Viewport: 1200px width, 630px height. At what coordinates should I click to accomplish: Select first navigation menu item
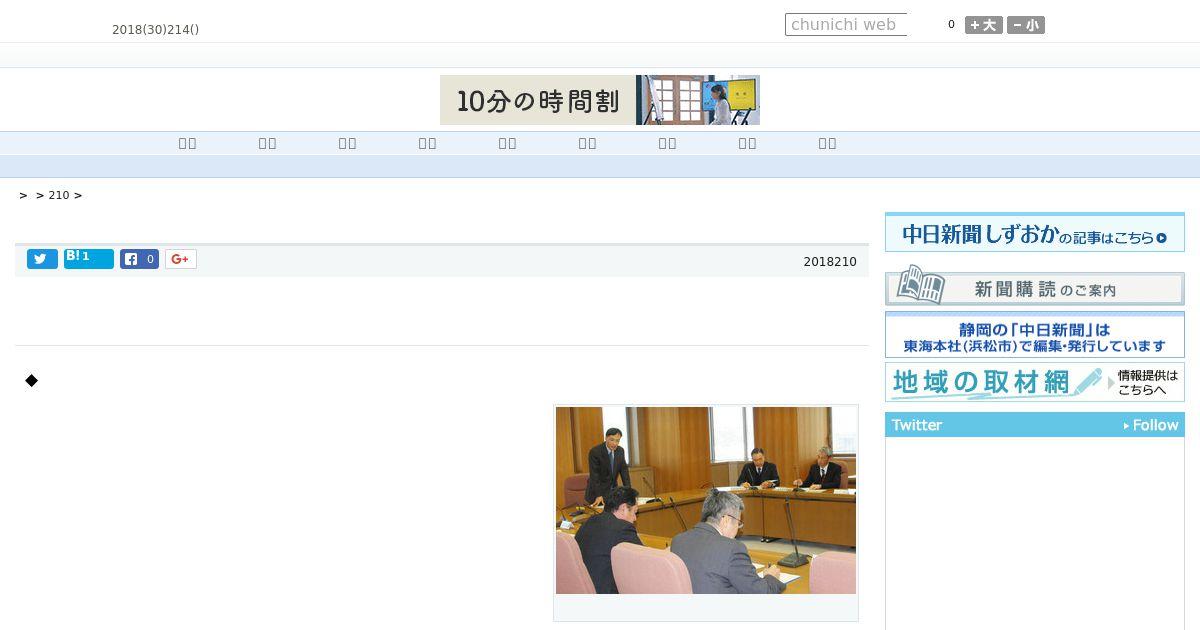[x=188, y=143]
